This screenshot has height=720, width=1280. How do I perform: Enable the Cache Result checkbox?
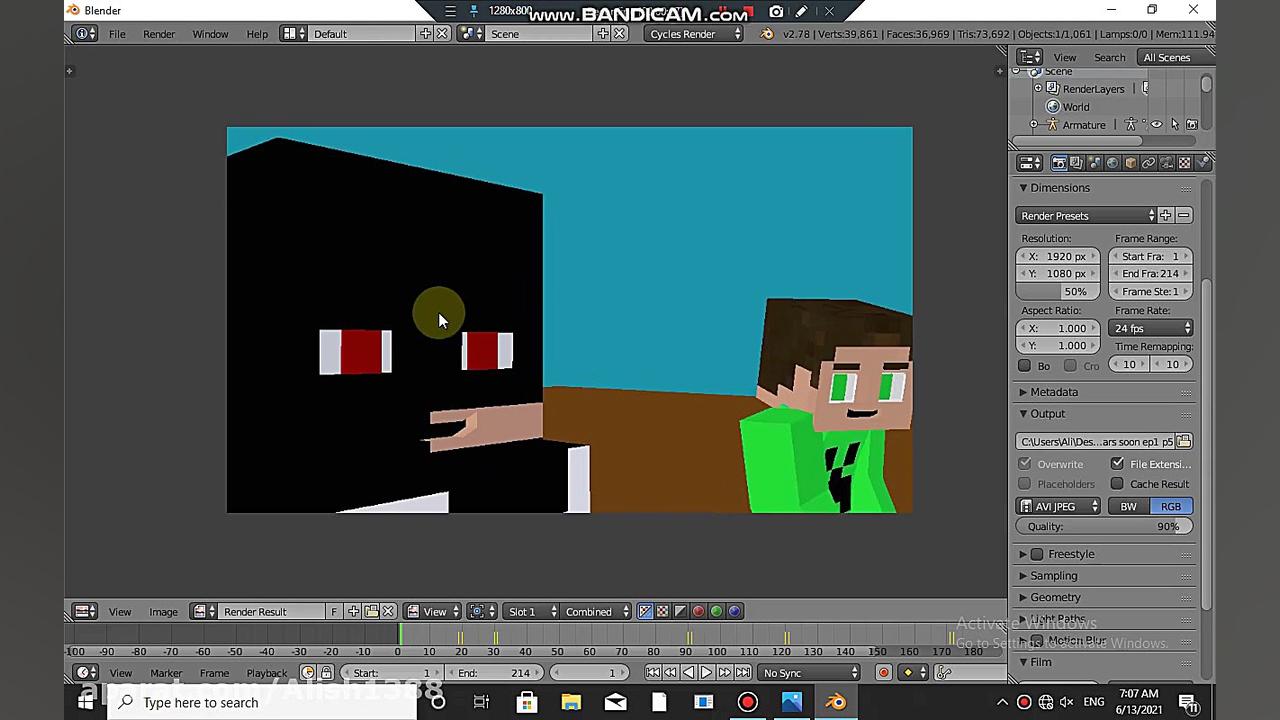1117,484
